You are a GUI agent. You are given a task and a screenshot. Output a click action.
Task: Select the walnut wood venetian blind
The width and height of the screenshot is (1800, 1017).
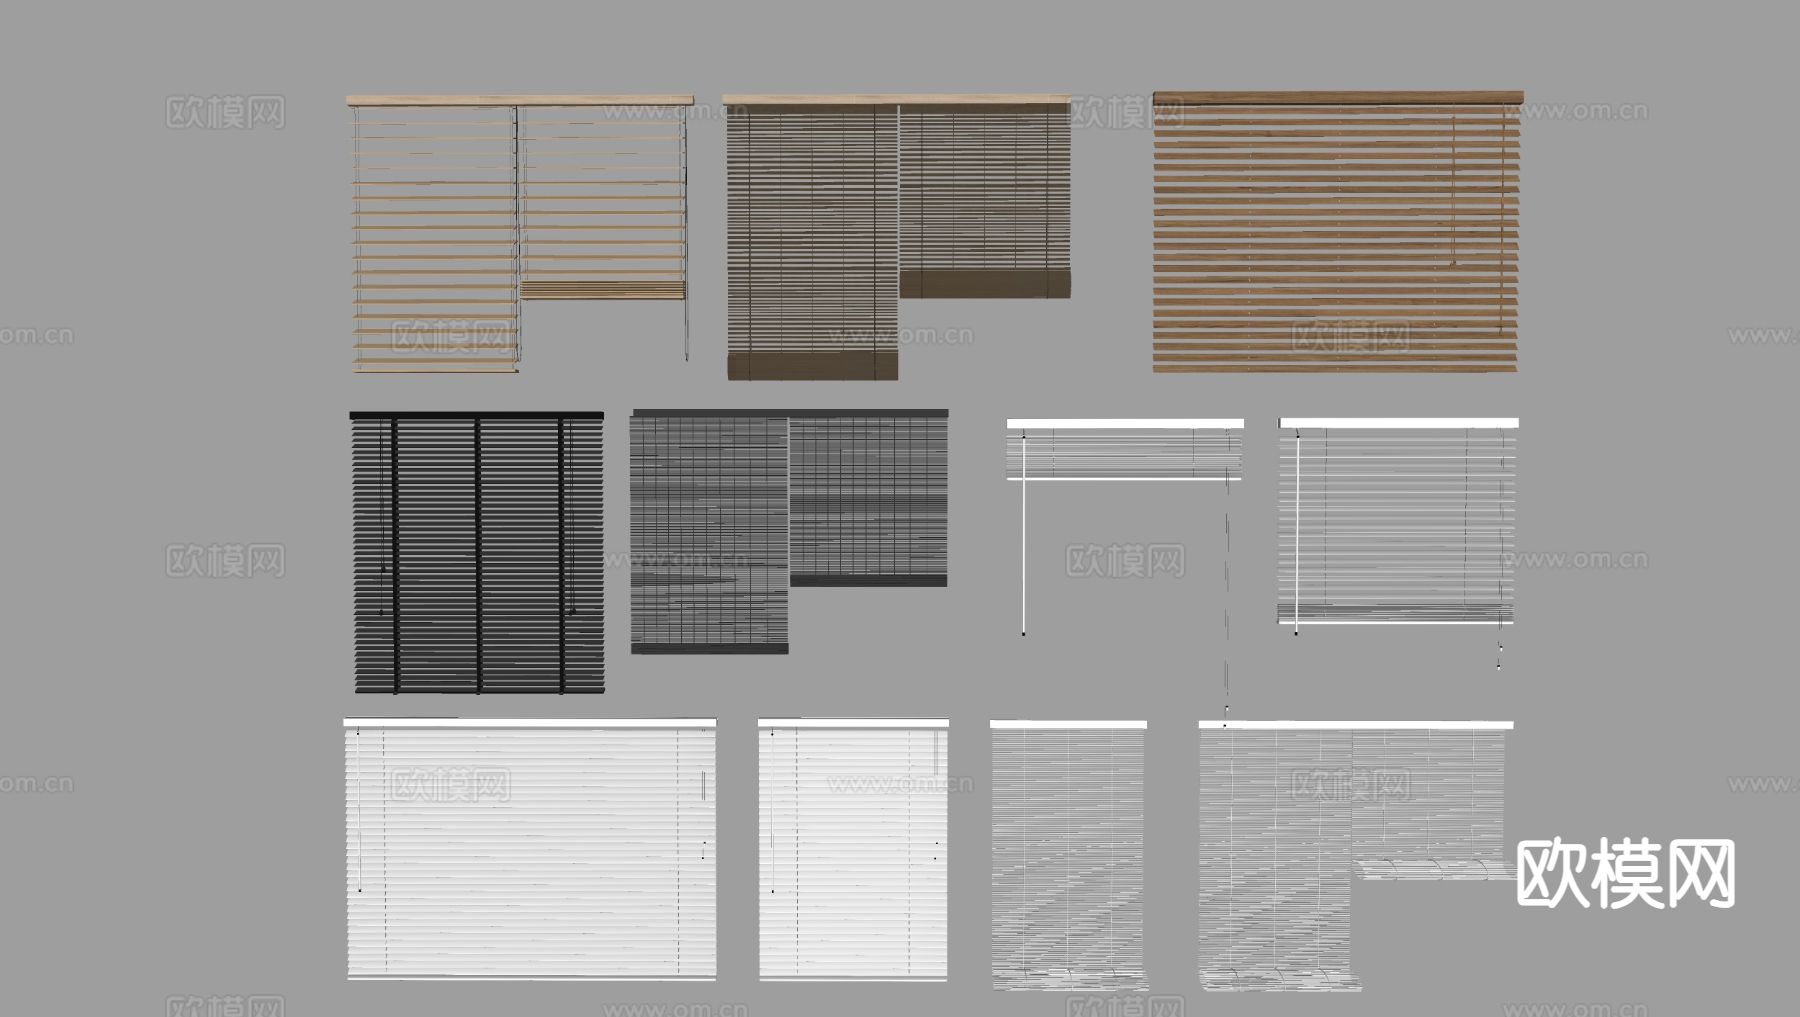(1337, 232)
